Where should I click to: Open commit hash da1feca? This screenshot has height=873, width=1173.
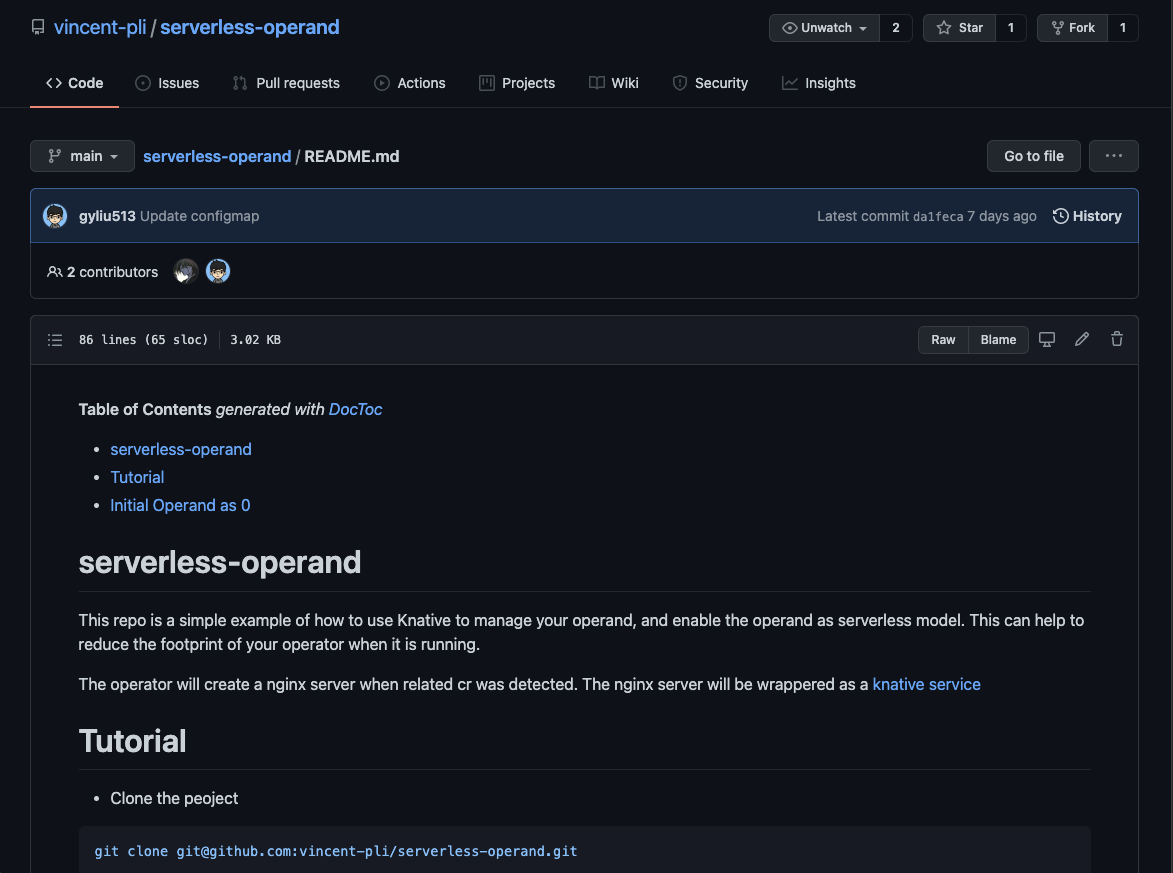click(x=938, y=217)
